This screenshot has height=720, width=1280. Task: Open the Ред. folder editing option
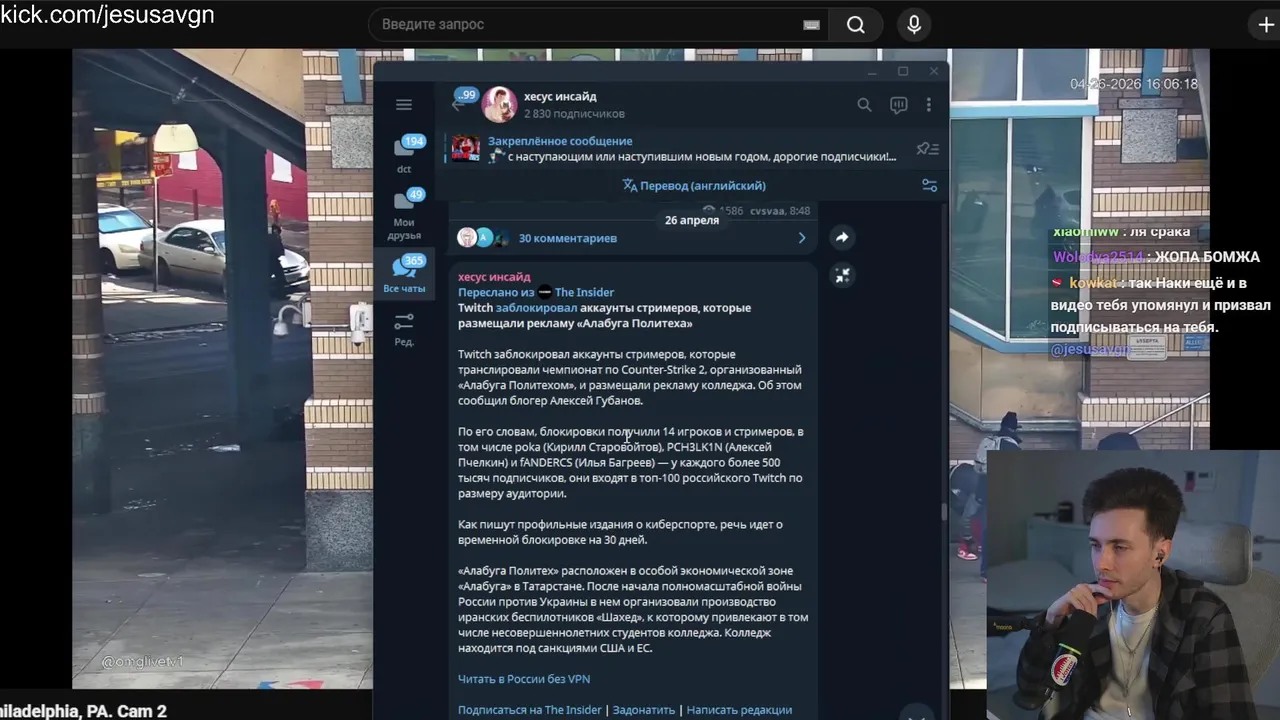404,329
